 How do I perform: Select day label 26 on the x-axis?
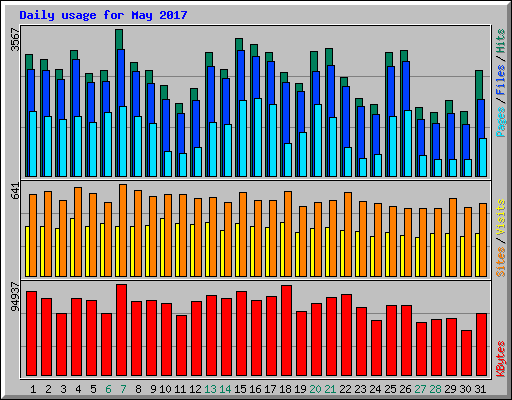[x=405, y=389]
